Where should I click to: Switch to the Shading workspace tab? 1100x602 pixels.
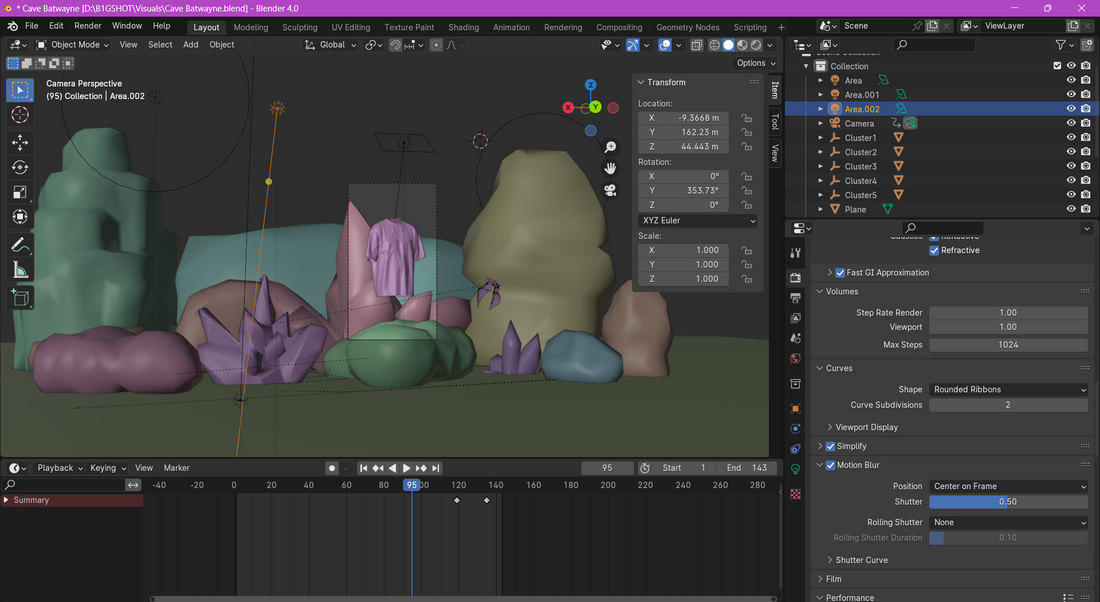click(x=464, y=27)
